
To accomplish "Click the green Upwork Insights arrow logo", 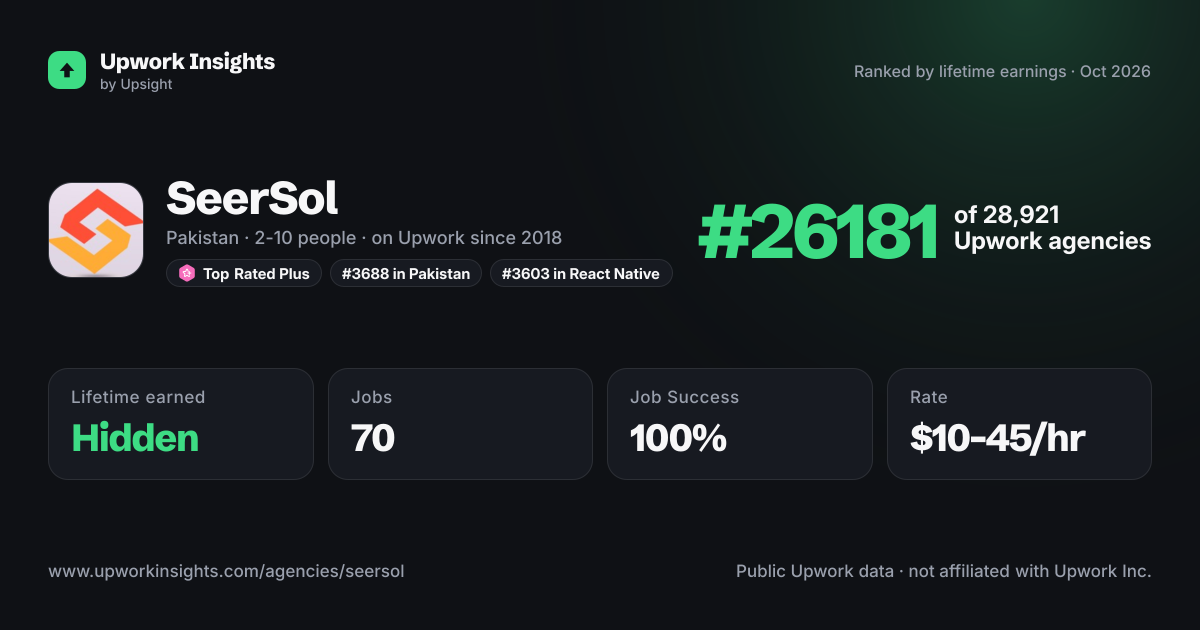I will tap(67, 70).
